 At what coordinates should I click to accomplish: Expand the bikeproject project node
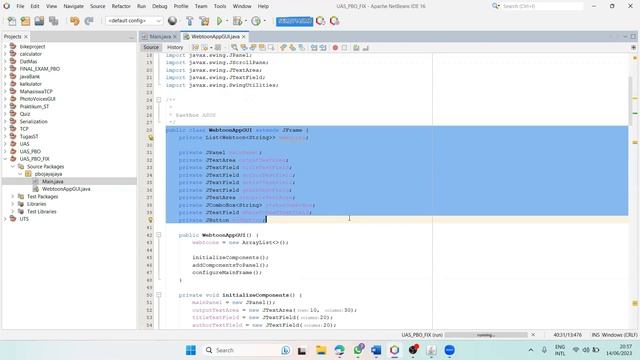click(x=5, y=47)
